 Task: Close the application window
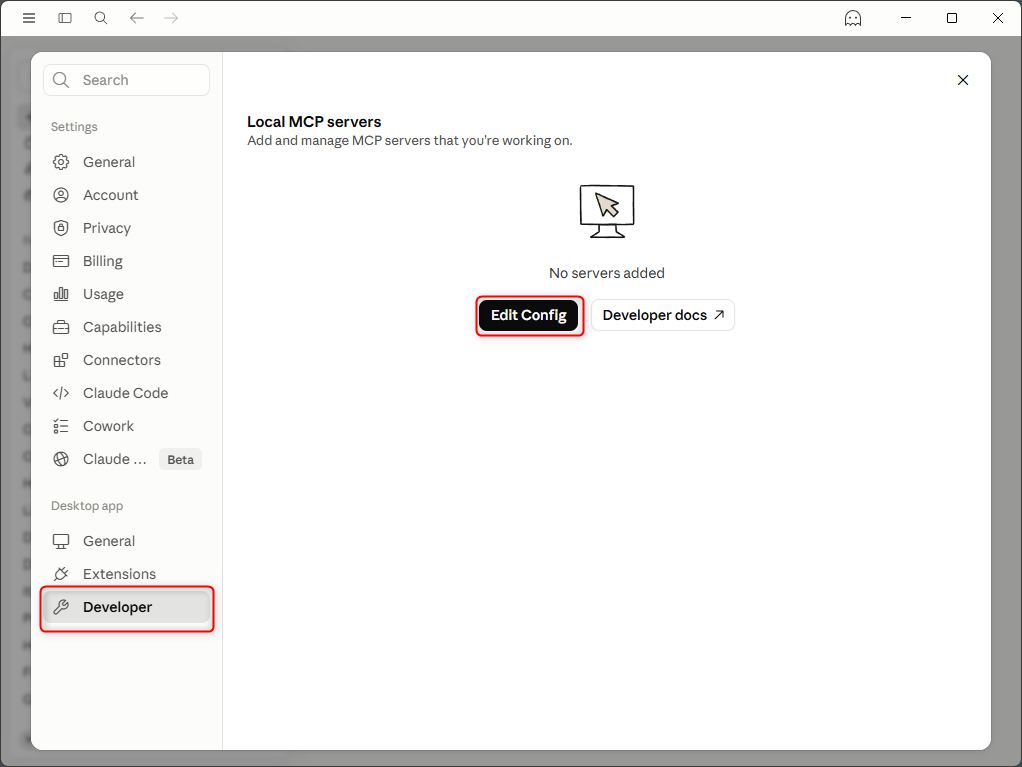[998, 18]
